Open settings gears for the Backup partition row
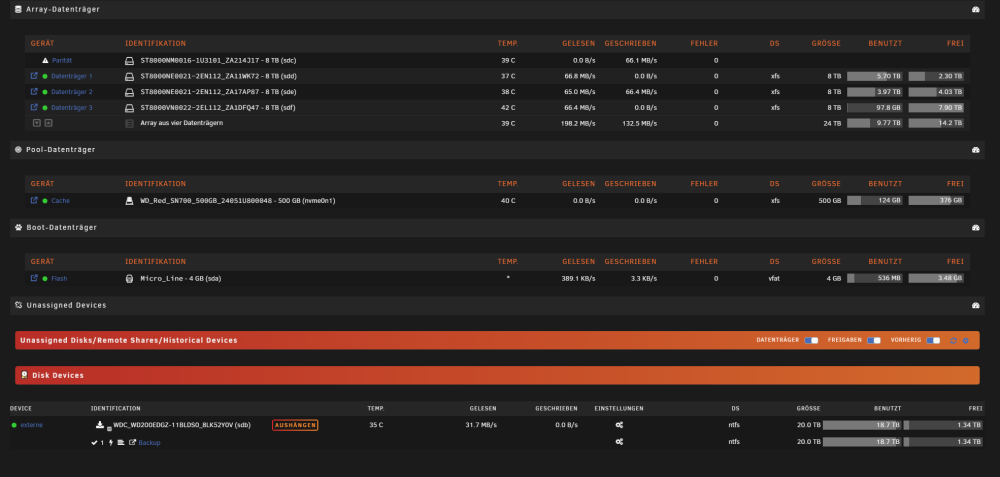 (x=619, y=441)
